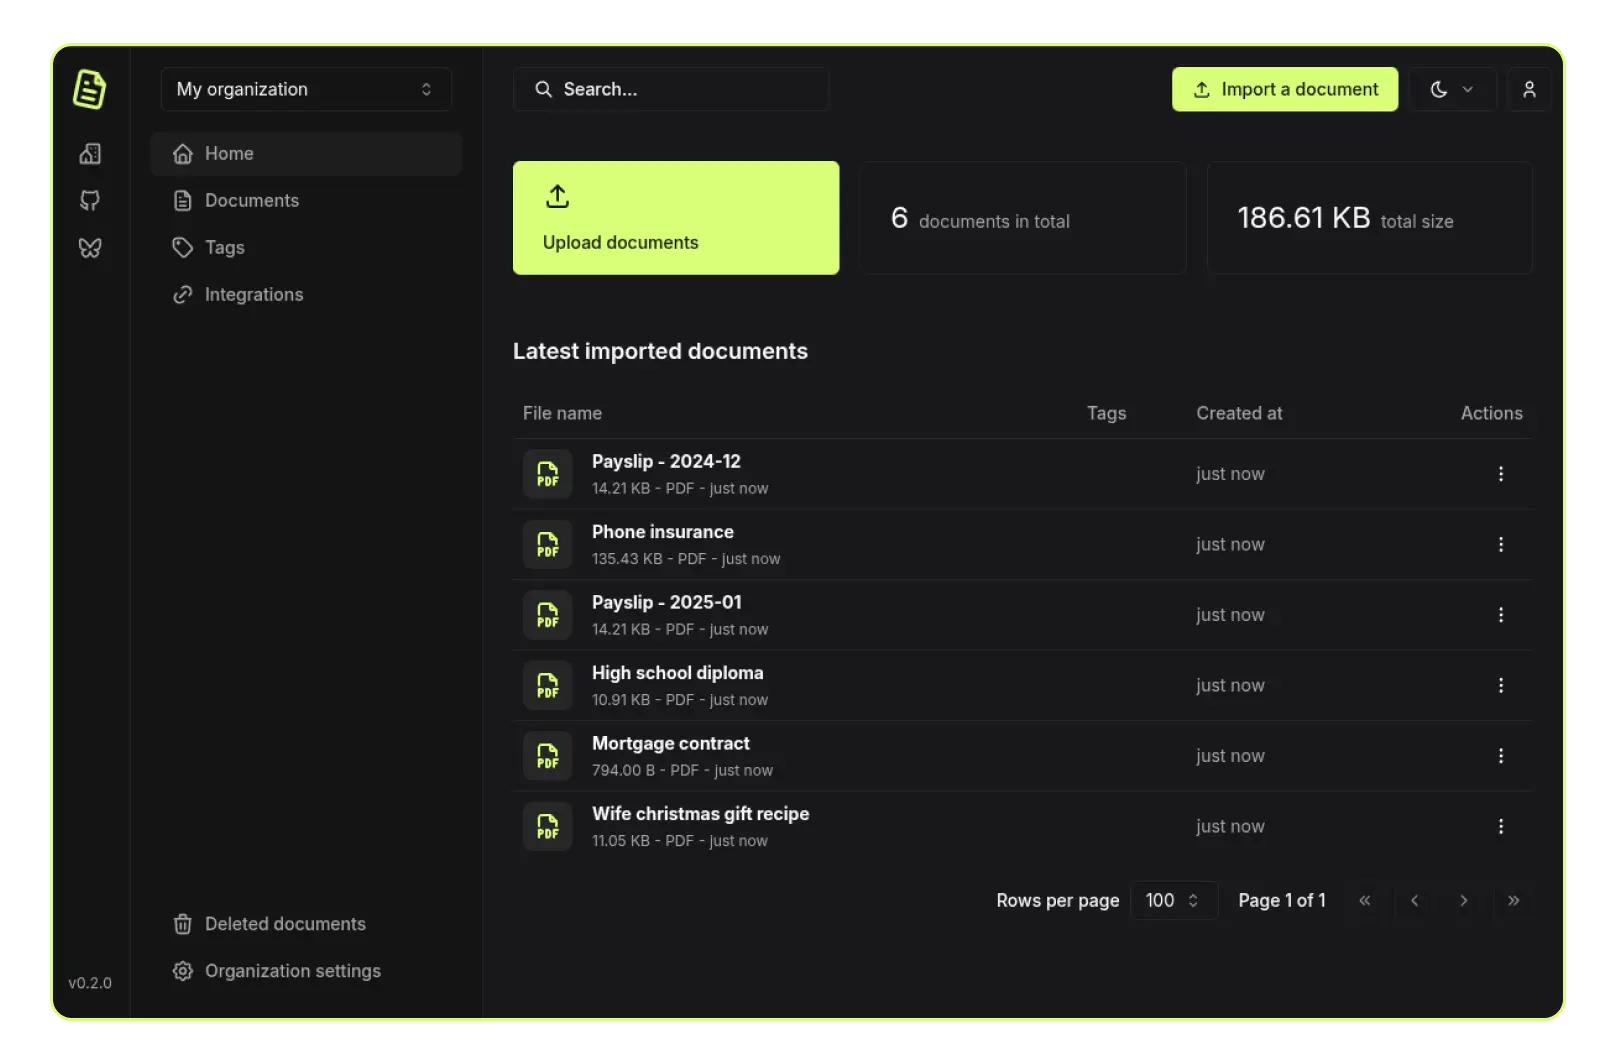The width and height of the screenshot is (1615, 1063).
Task: Open the user account icon
Action: click(x=1529, y=89)
